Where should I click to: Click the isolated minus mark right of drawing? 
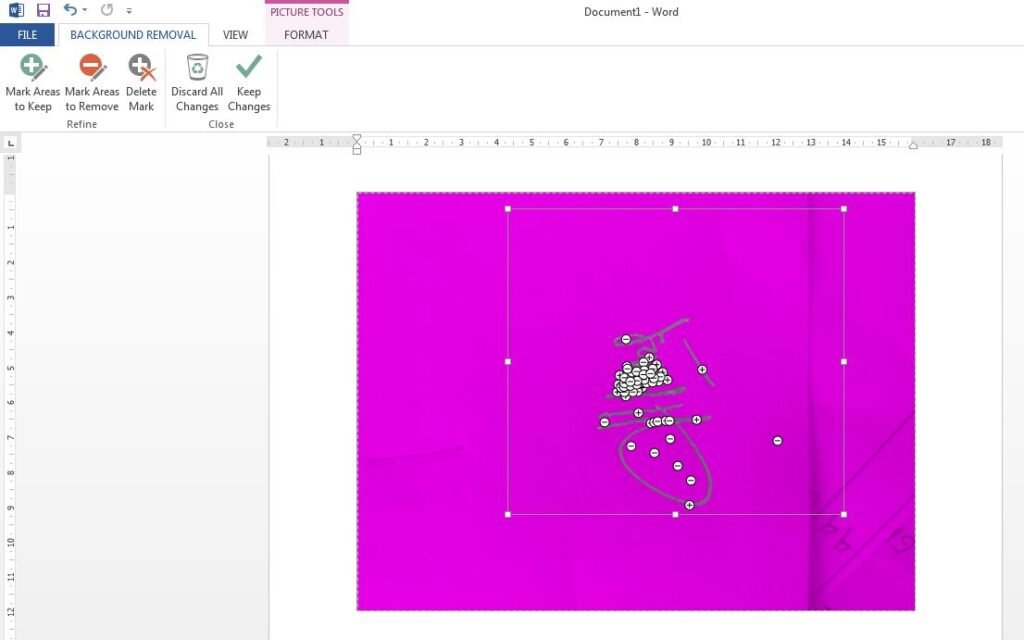point(777,441)
